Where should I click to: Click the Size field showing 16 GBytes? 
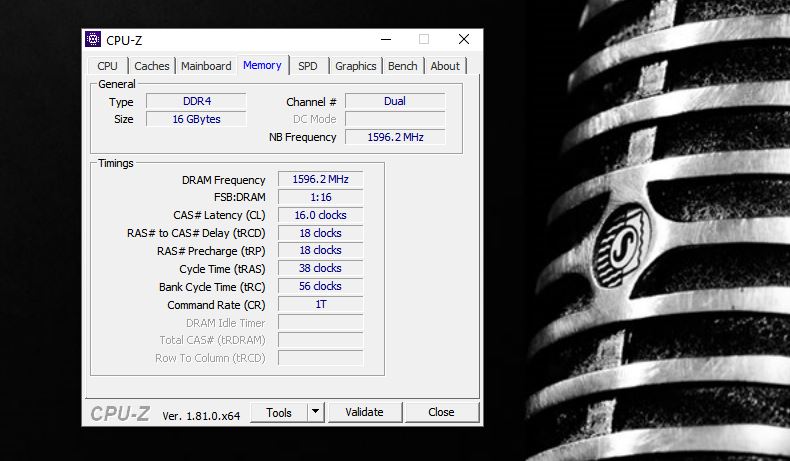coord(196,119)
